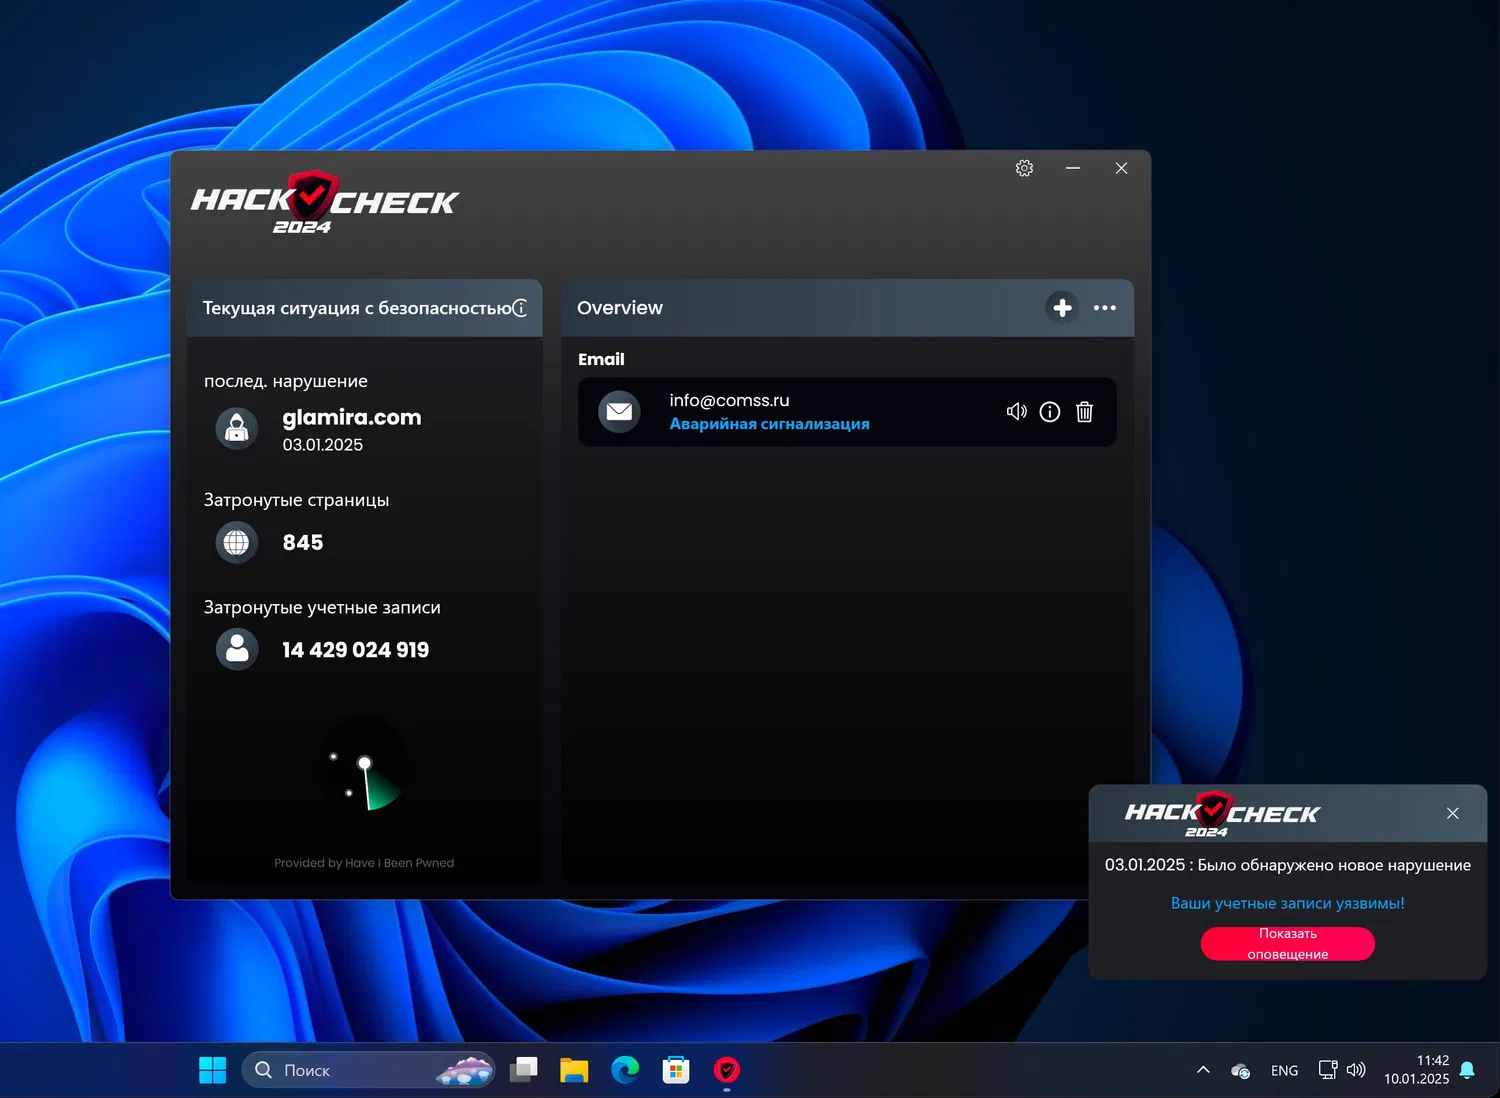The height and width of the screenshot is (1098, 1500).
Task: Delete the info@comss.ru email entry
Action: [x=1084, y=412]
